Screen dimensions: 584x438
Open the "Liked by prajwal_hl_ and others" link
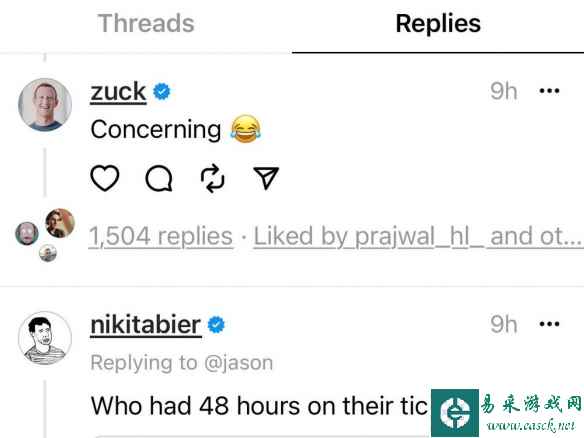tap(418, 237)
